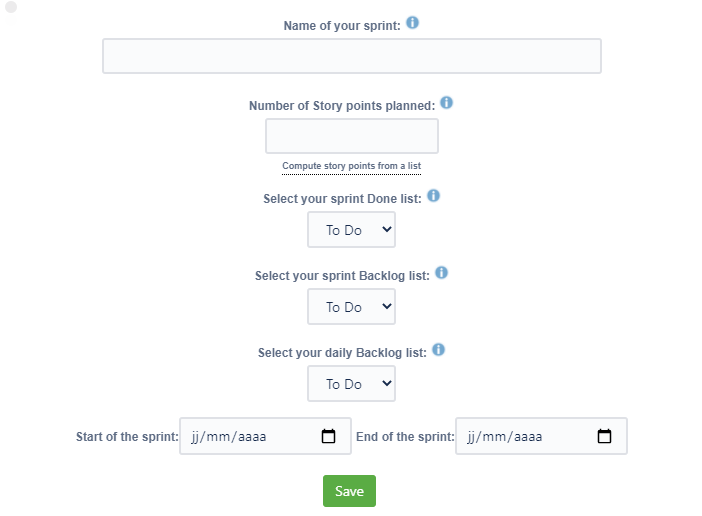Click info icon for sprint Done list
Viewport: 702px width, 516px height.
click(433, 196)
